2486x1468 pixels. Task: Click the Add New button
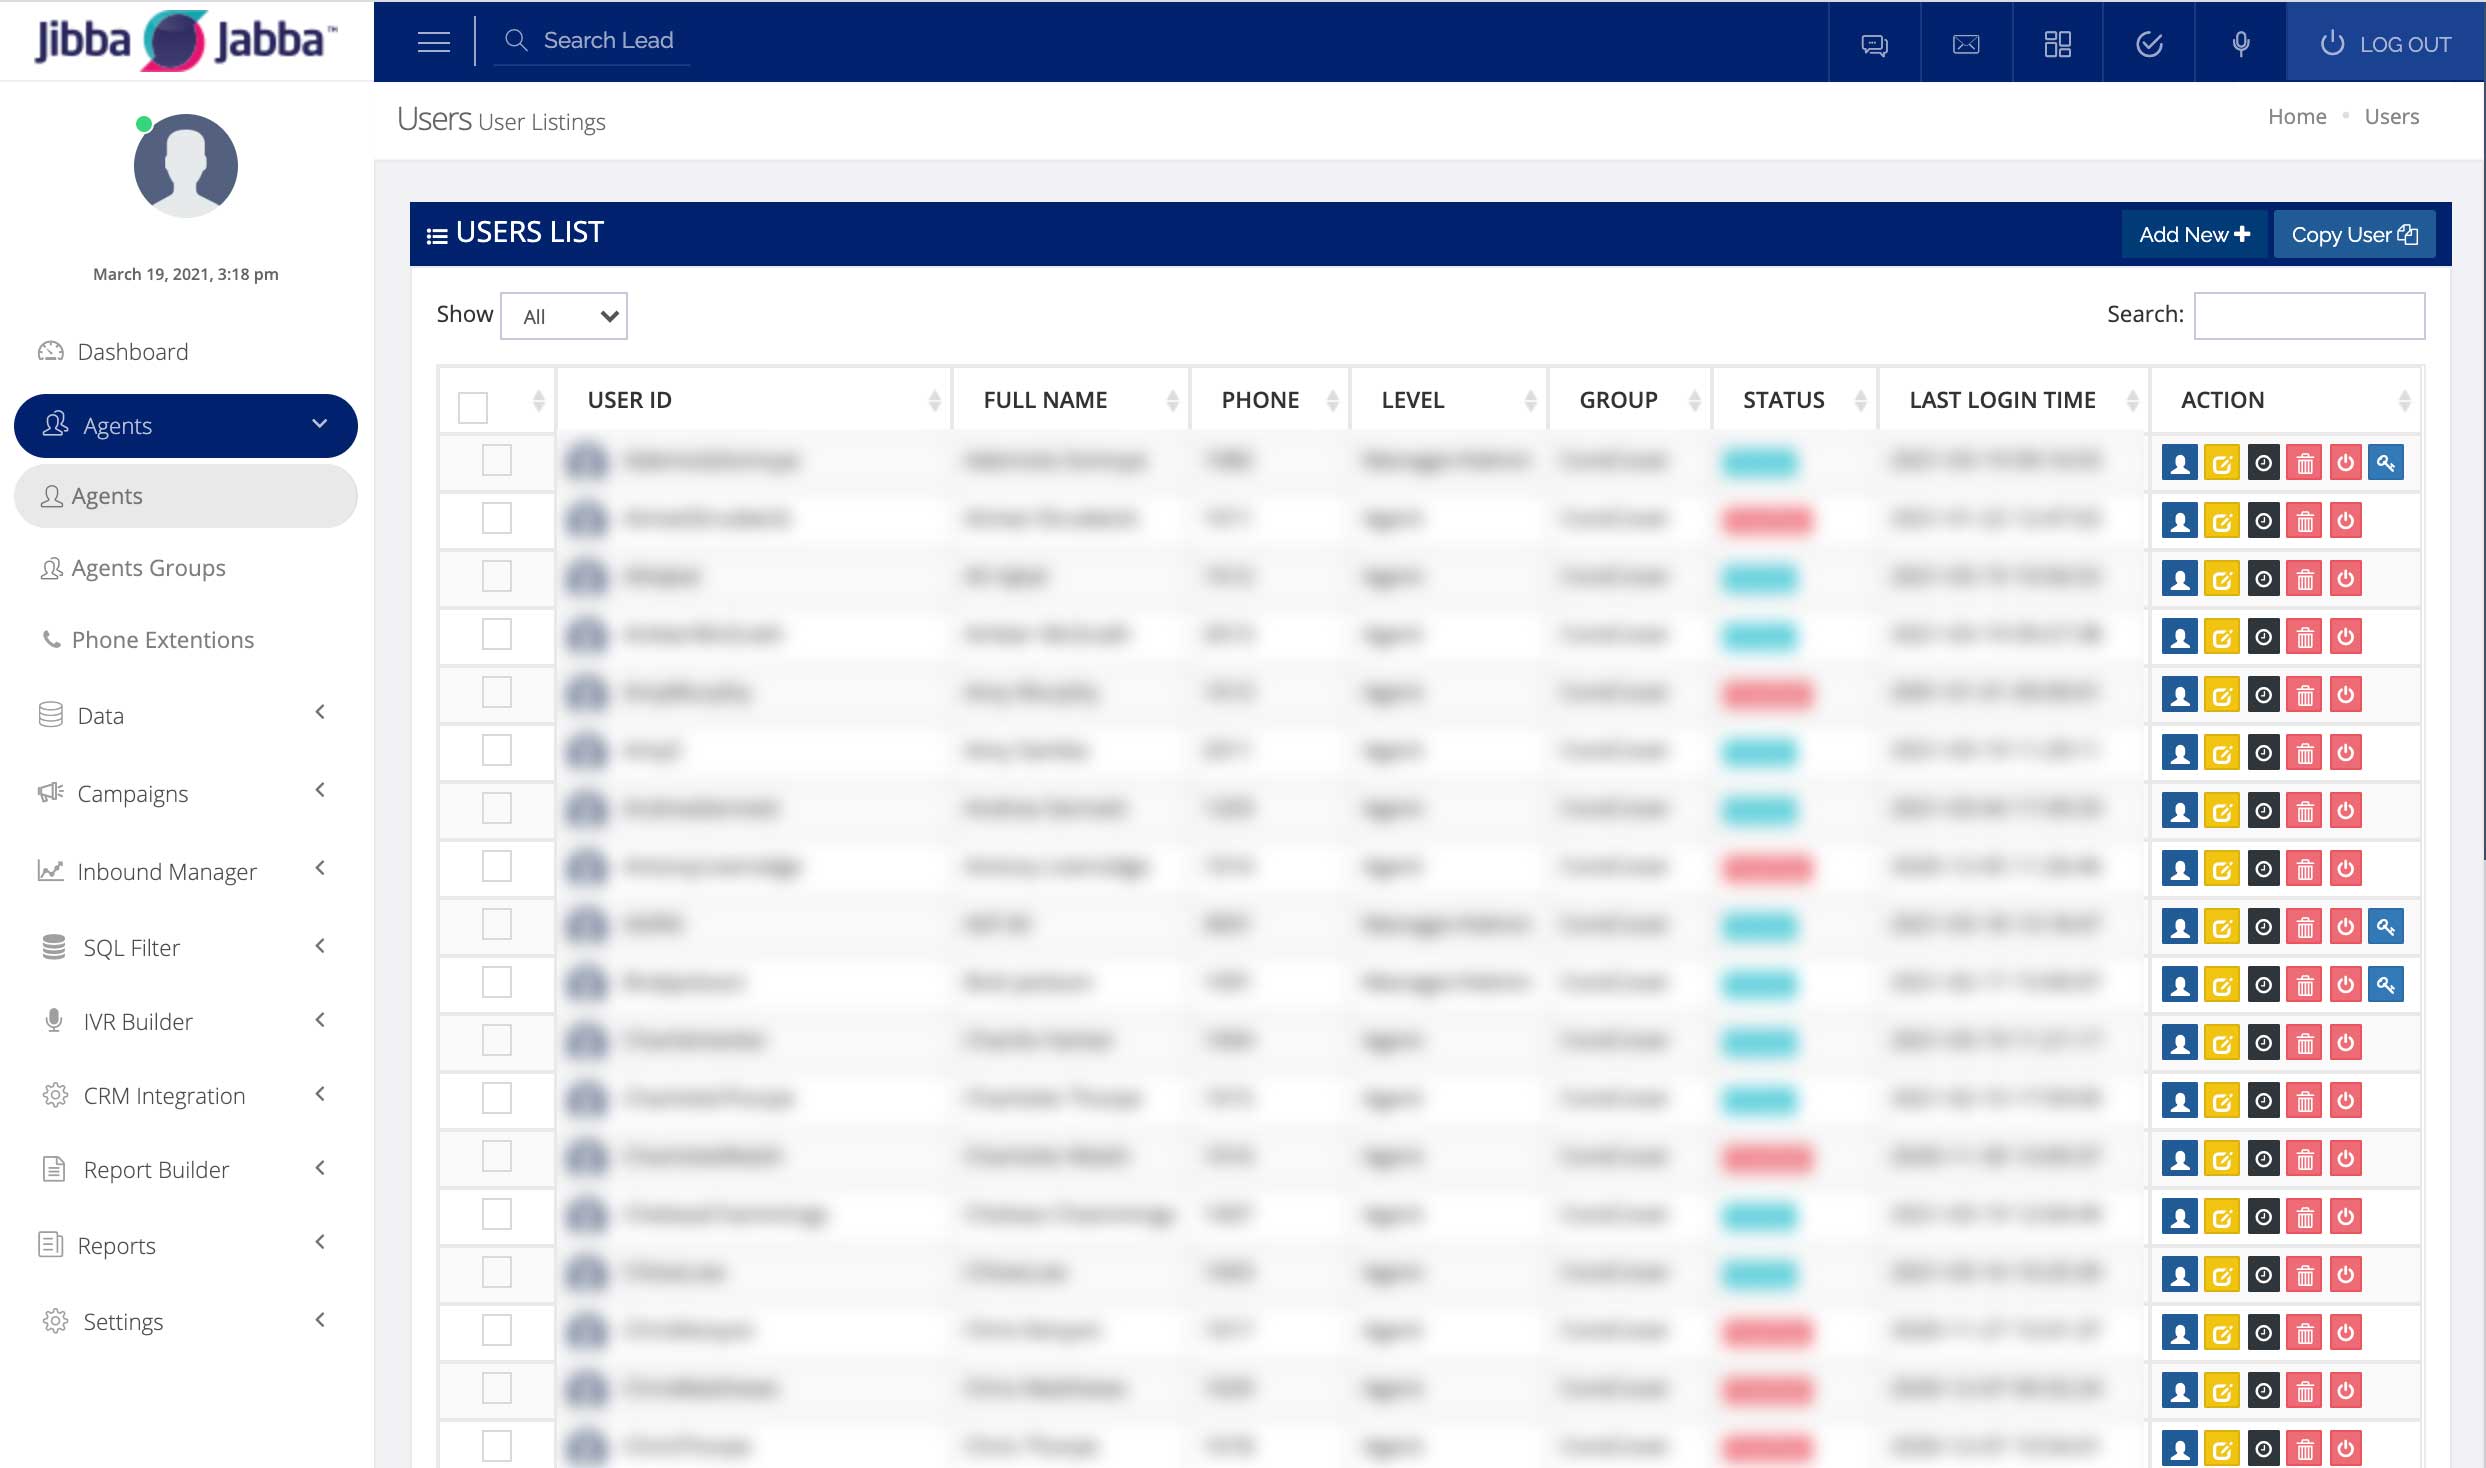(2194, 235)
